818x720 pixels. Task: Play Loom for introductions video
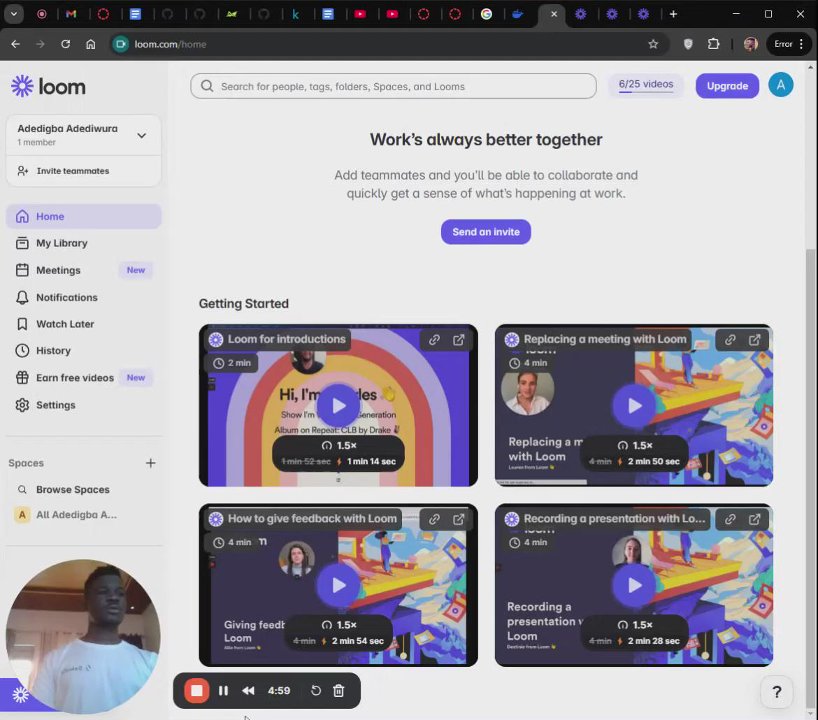click(x=339, y=405)
